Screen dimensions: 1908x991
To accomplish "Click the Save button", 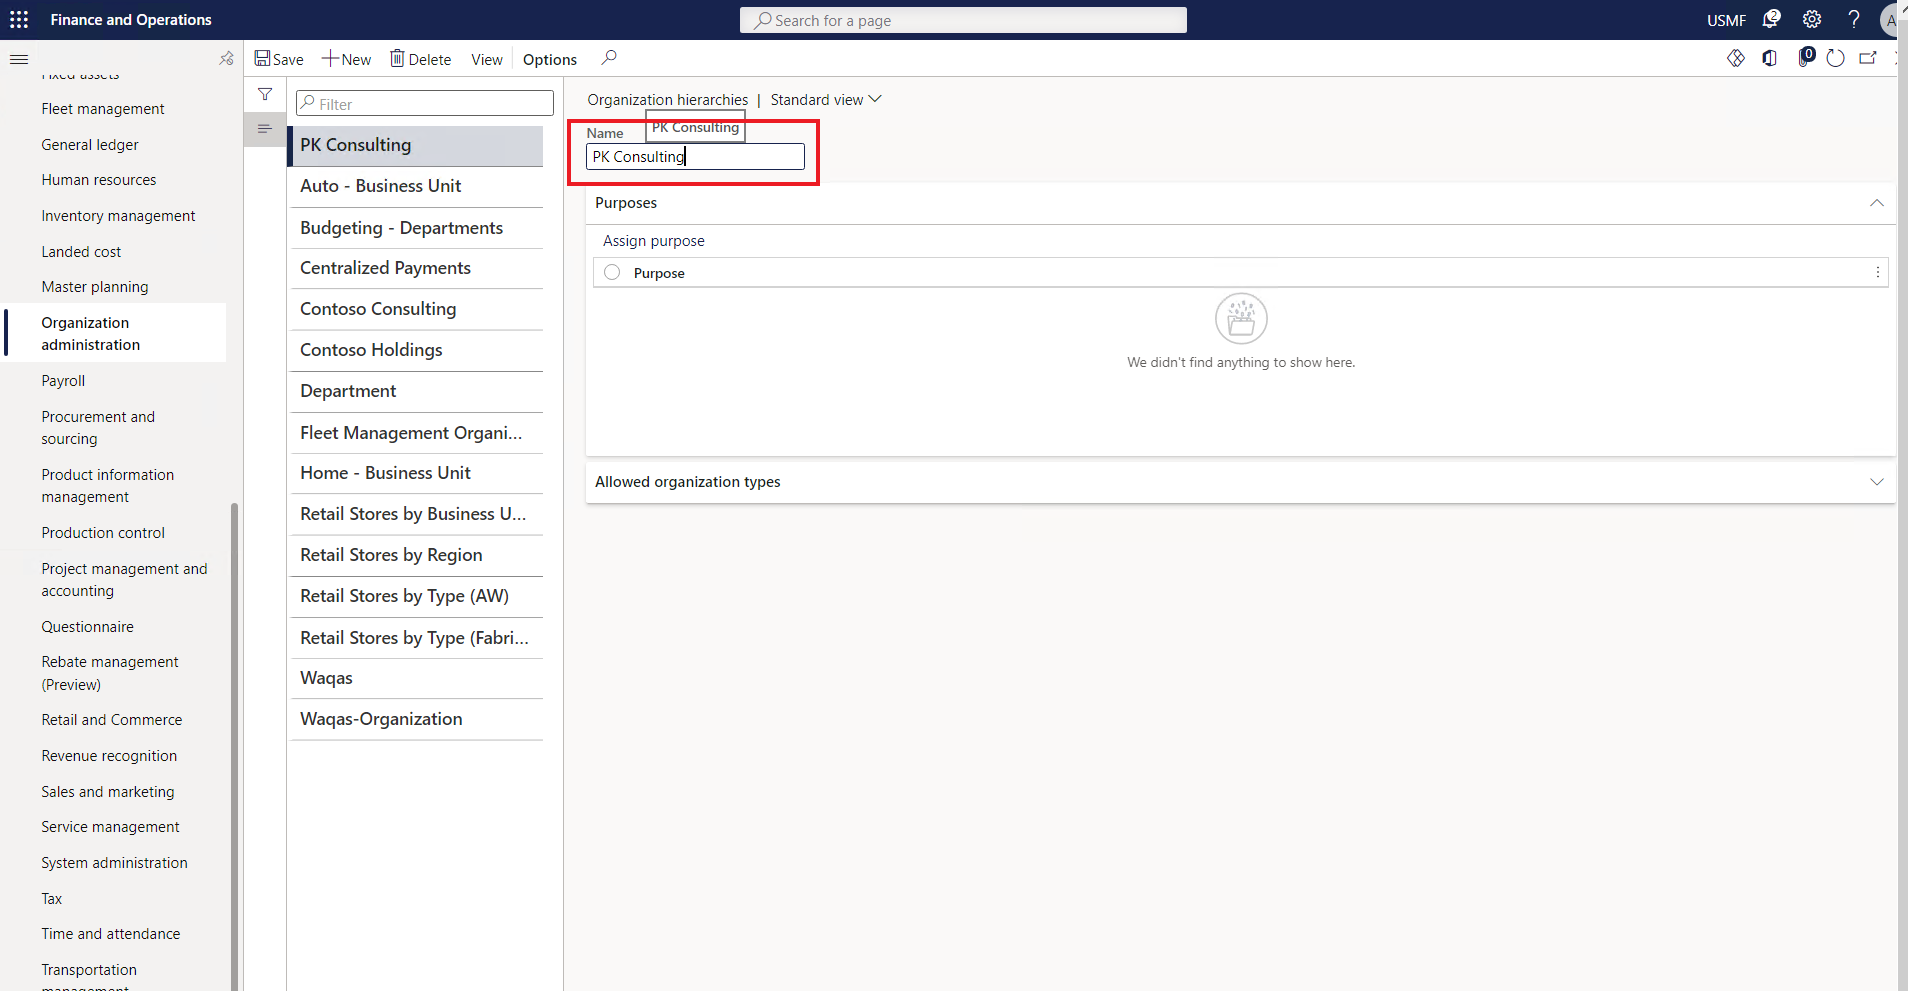I will pos(279,59).
